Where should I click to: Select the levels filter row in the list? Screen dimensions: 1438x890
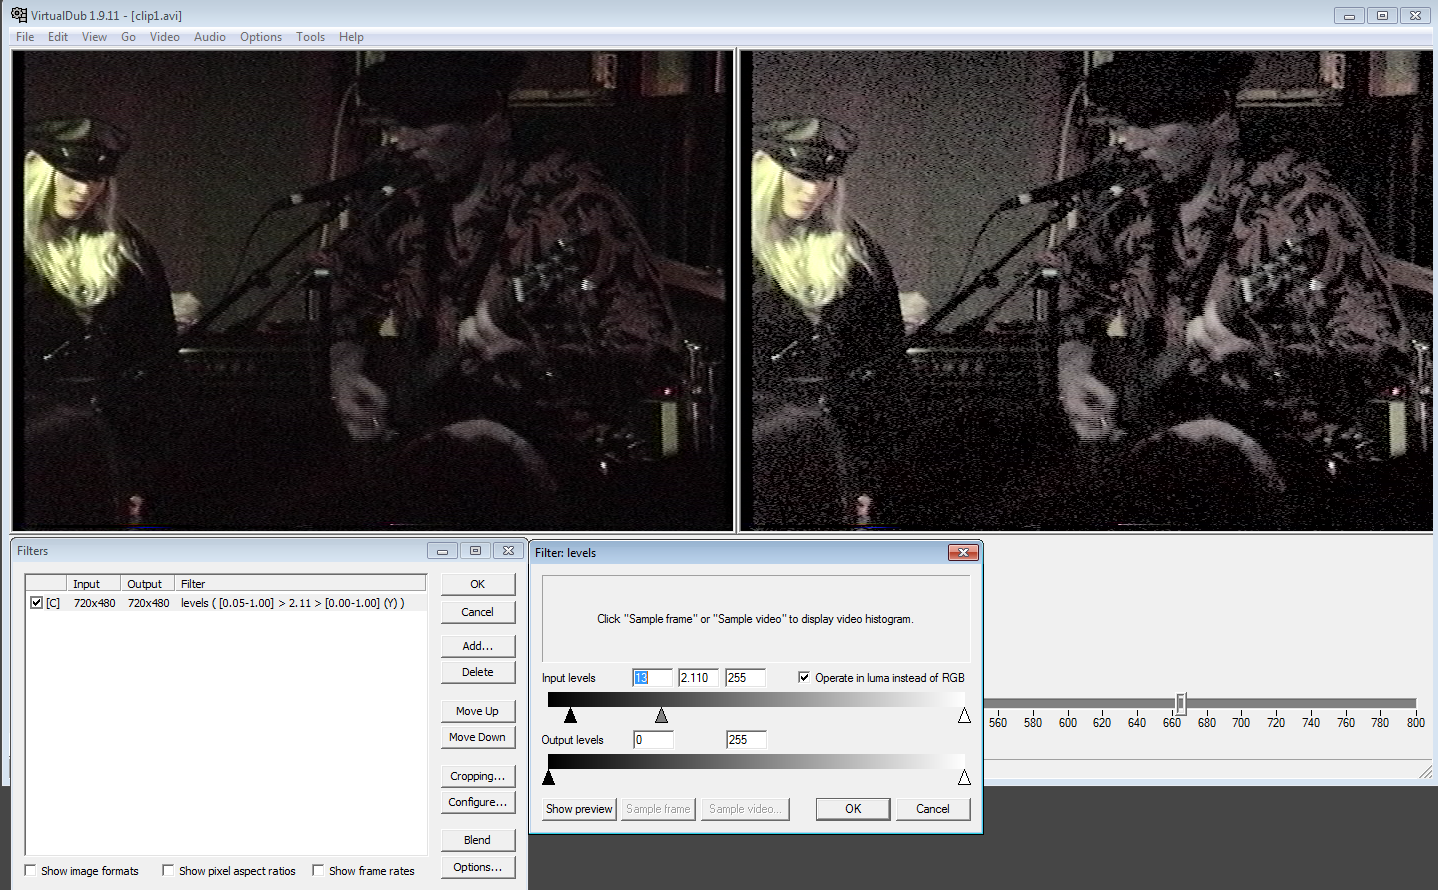click(x=226, y=603)
